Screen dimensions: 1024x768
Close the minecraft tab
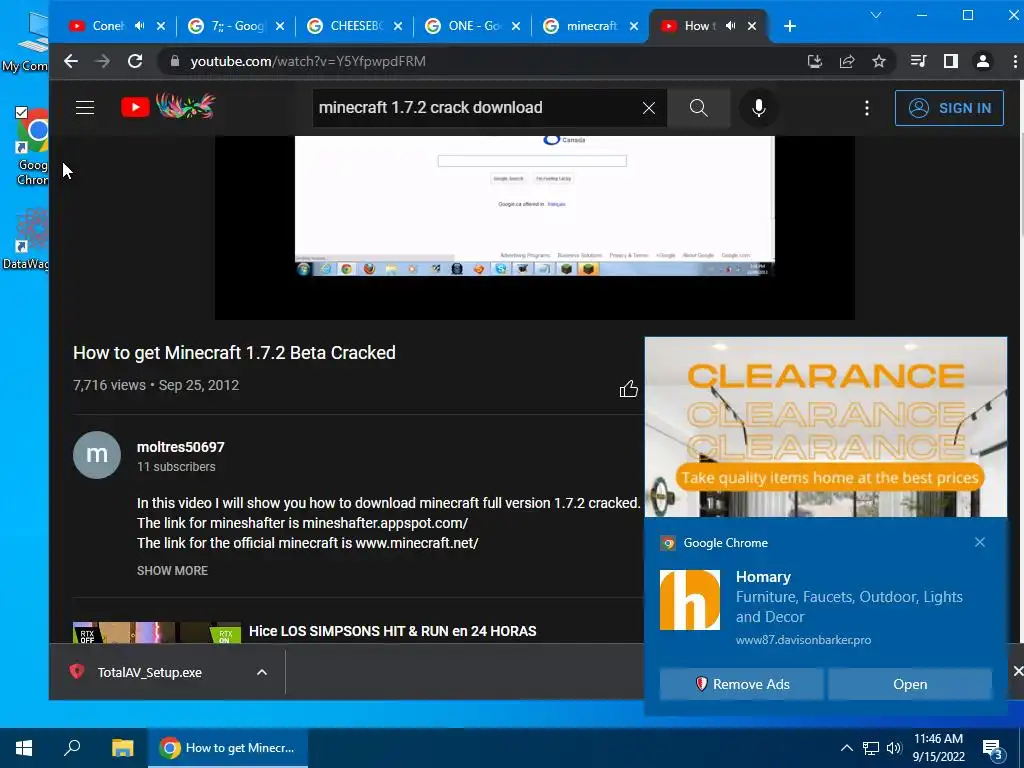633,26
